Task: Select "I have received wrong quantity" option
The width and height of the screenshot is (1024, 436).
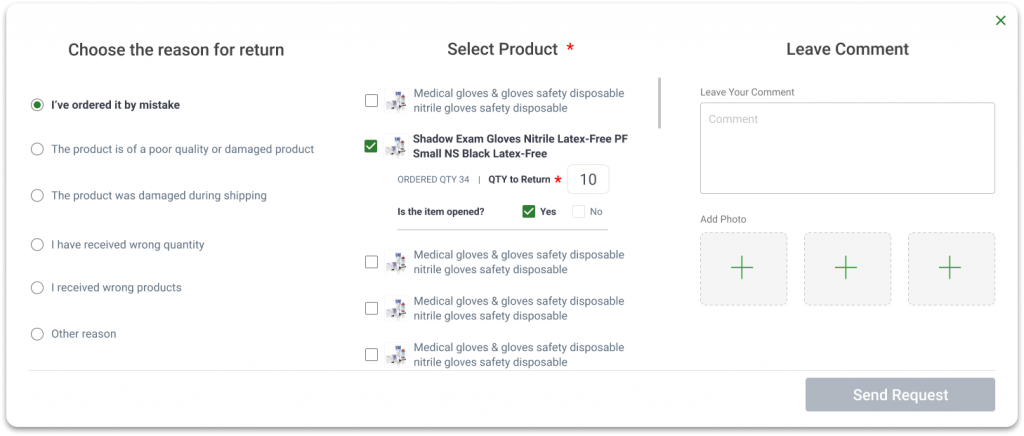Action: point(37,244)
